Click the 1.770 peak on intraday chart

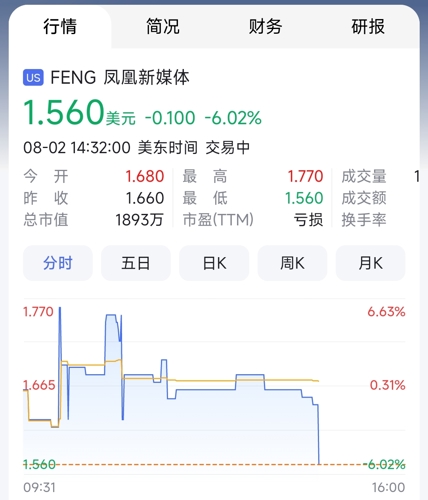[x=60, y=308]
